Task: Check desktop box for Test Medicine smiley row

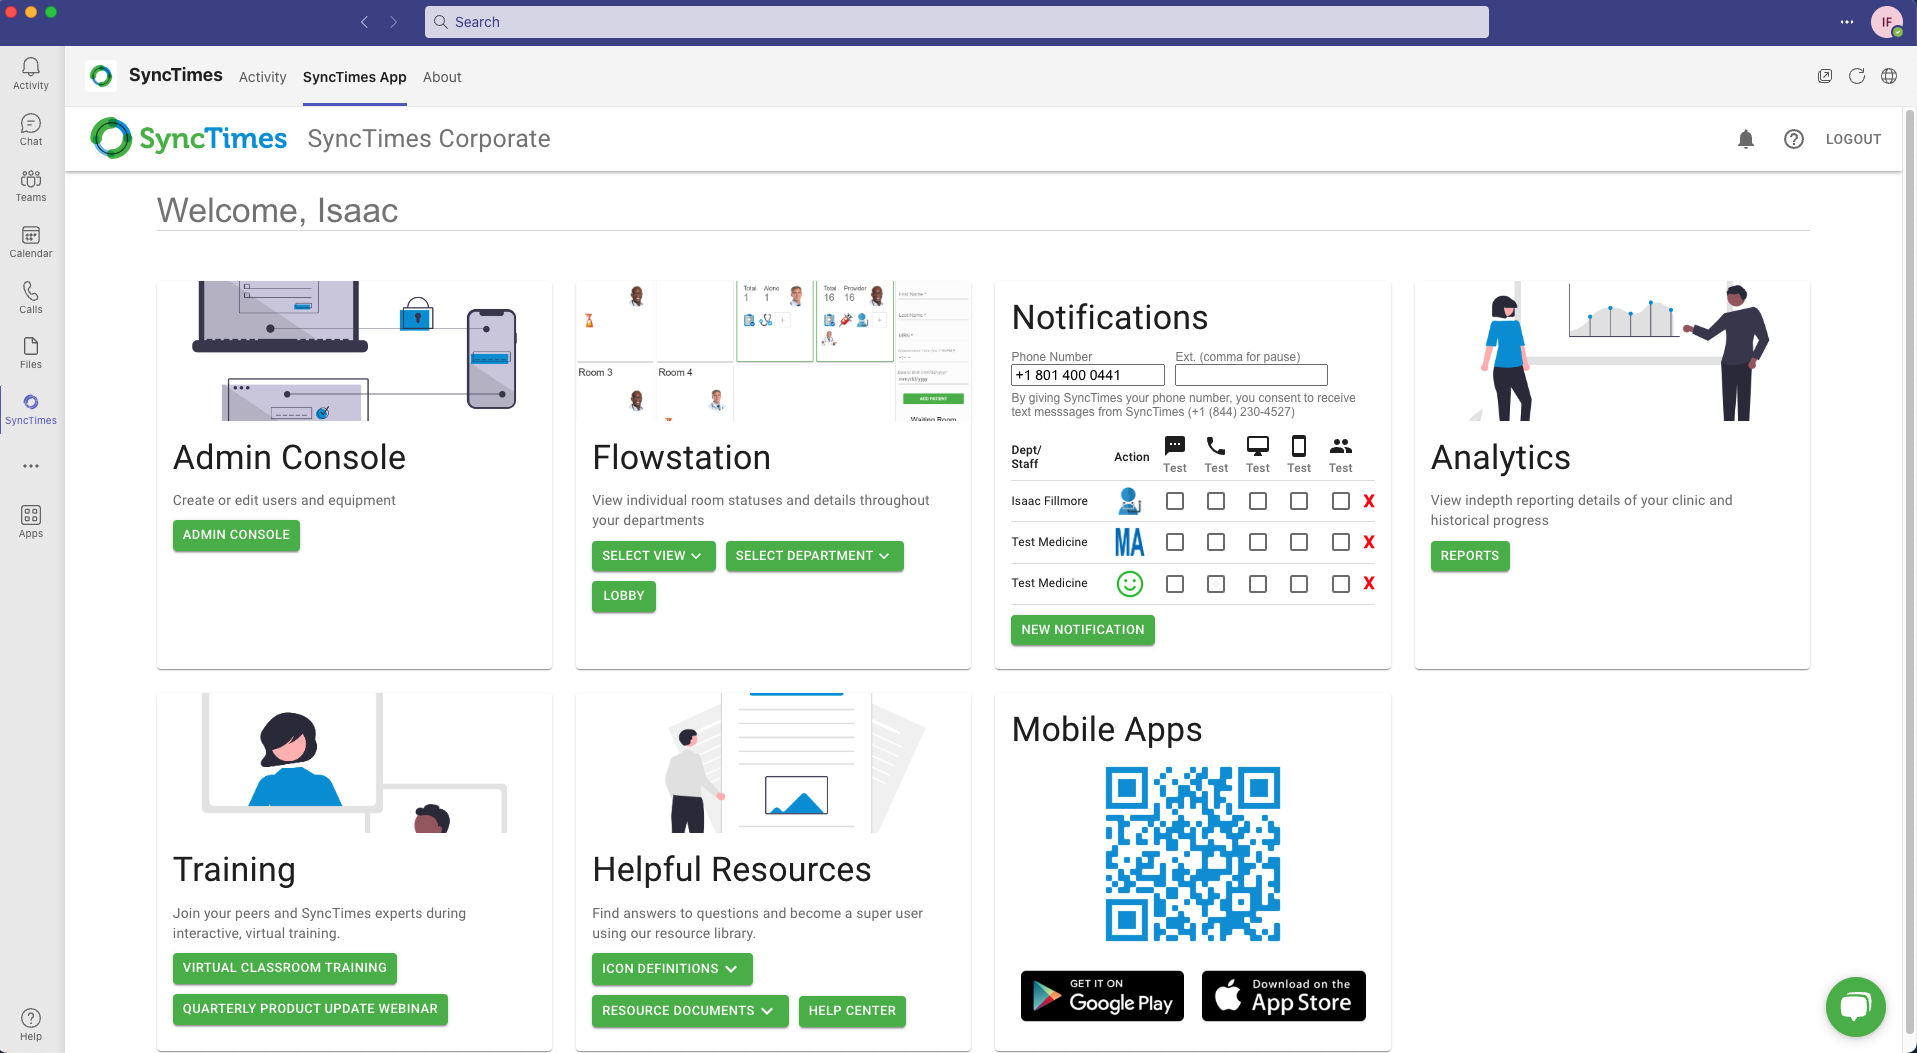Action: coord(1258,584)
